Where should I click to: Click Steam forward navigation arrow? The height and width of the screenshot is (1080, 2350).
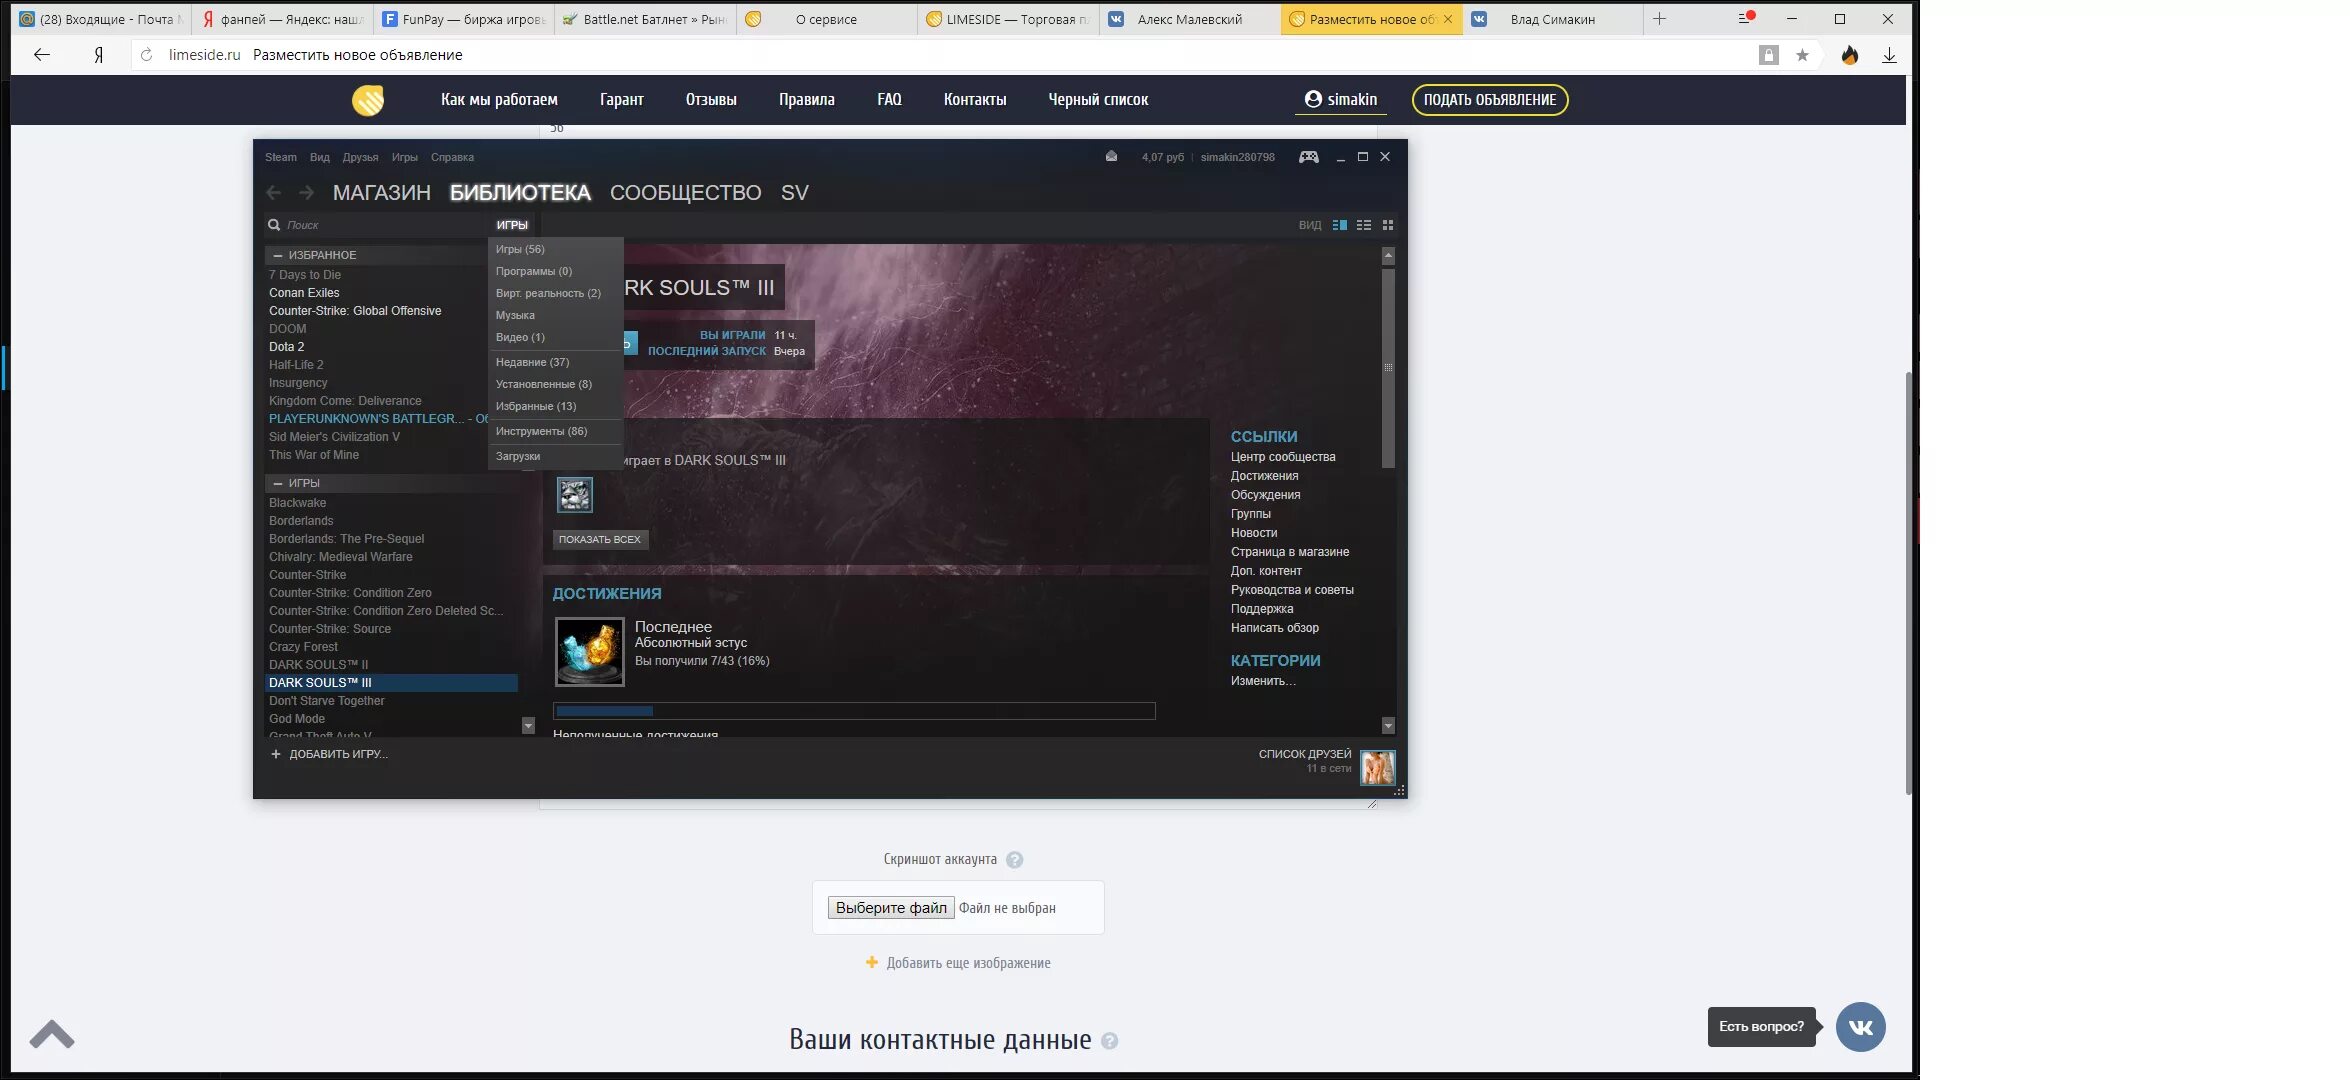[306, 192]
